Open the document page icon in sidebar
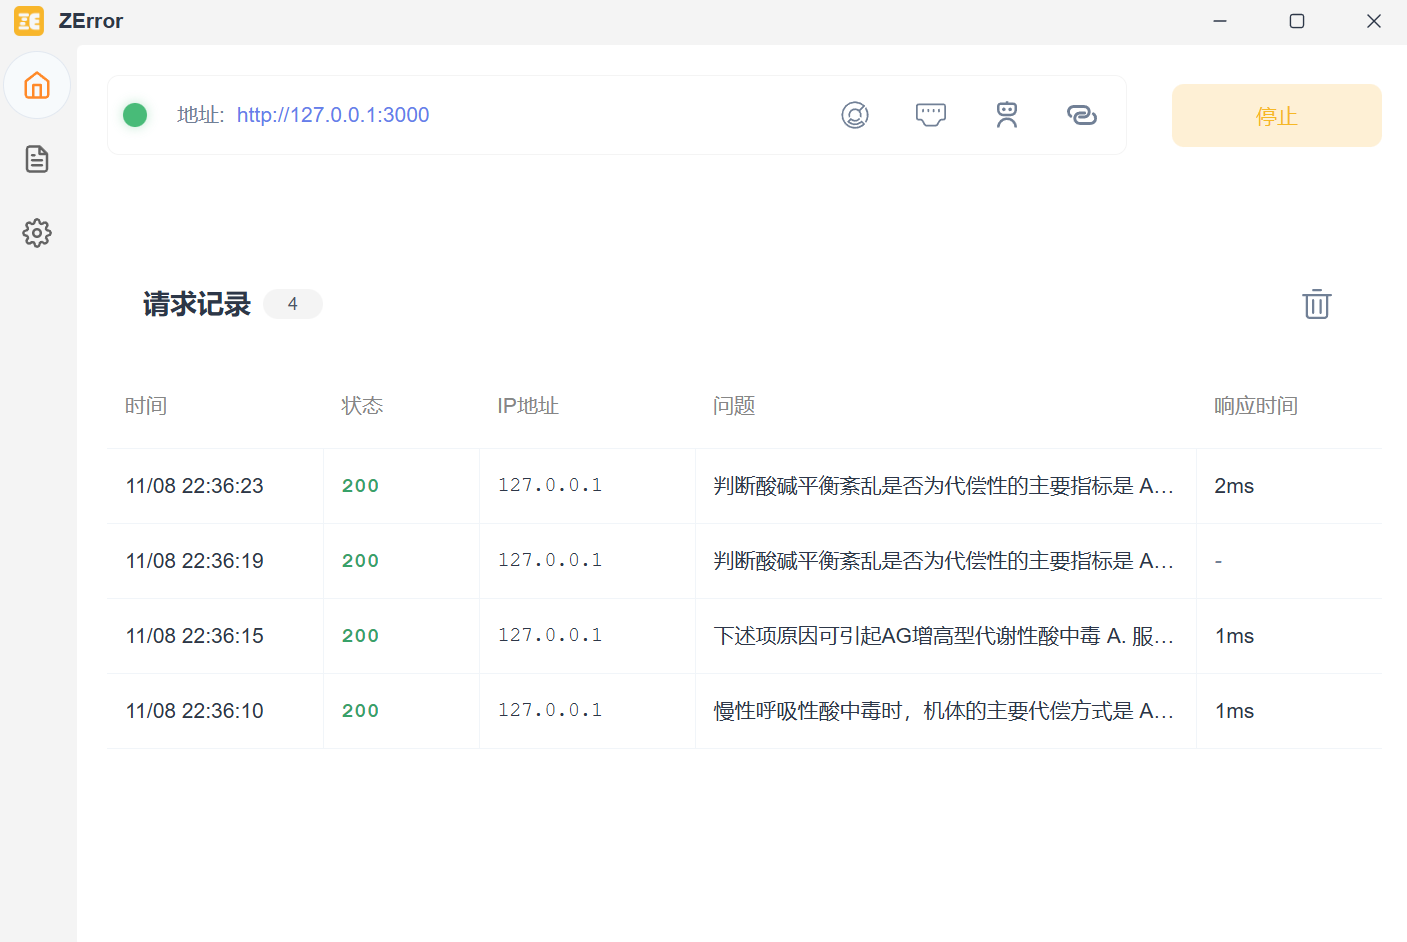 (x=37, y=159)
